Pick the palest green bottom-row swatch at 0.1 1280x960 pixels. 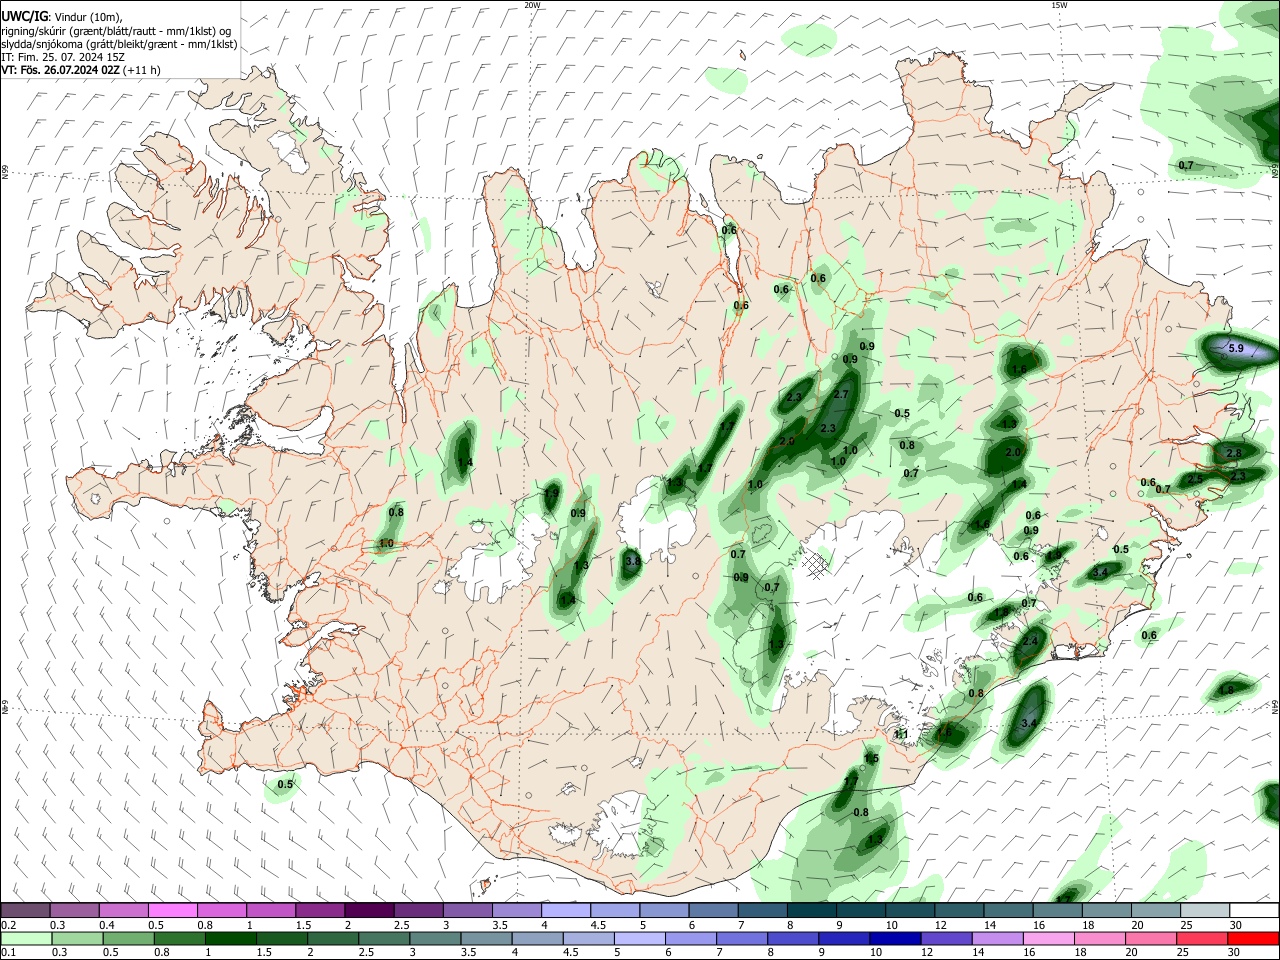25,938
